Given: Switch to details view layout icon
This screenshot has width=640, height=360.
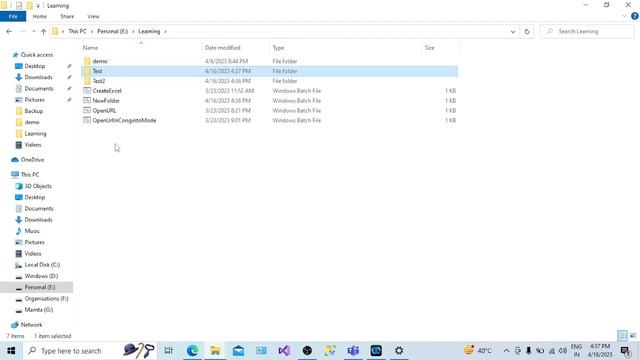Looking at the screenshot, I should 622,336.
